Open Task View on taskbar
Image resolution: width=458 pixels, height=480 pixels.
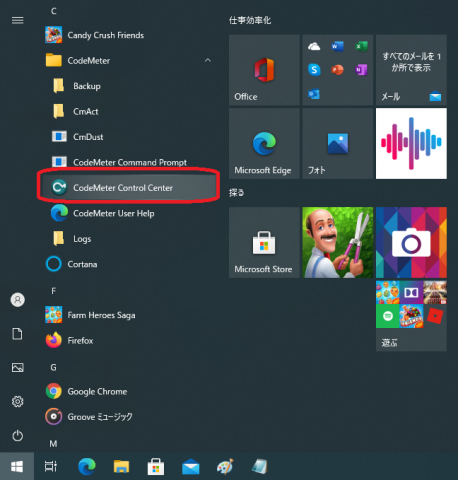point(51,466)
